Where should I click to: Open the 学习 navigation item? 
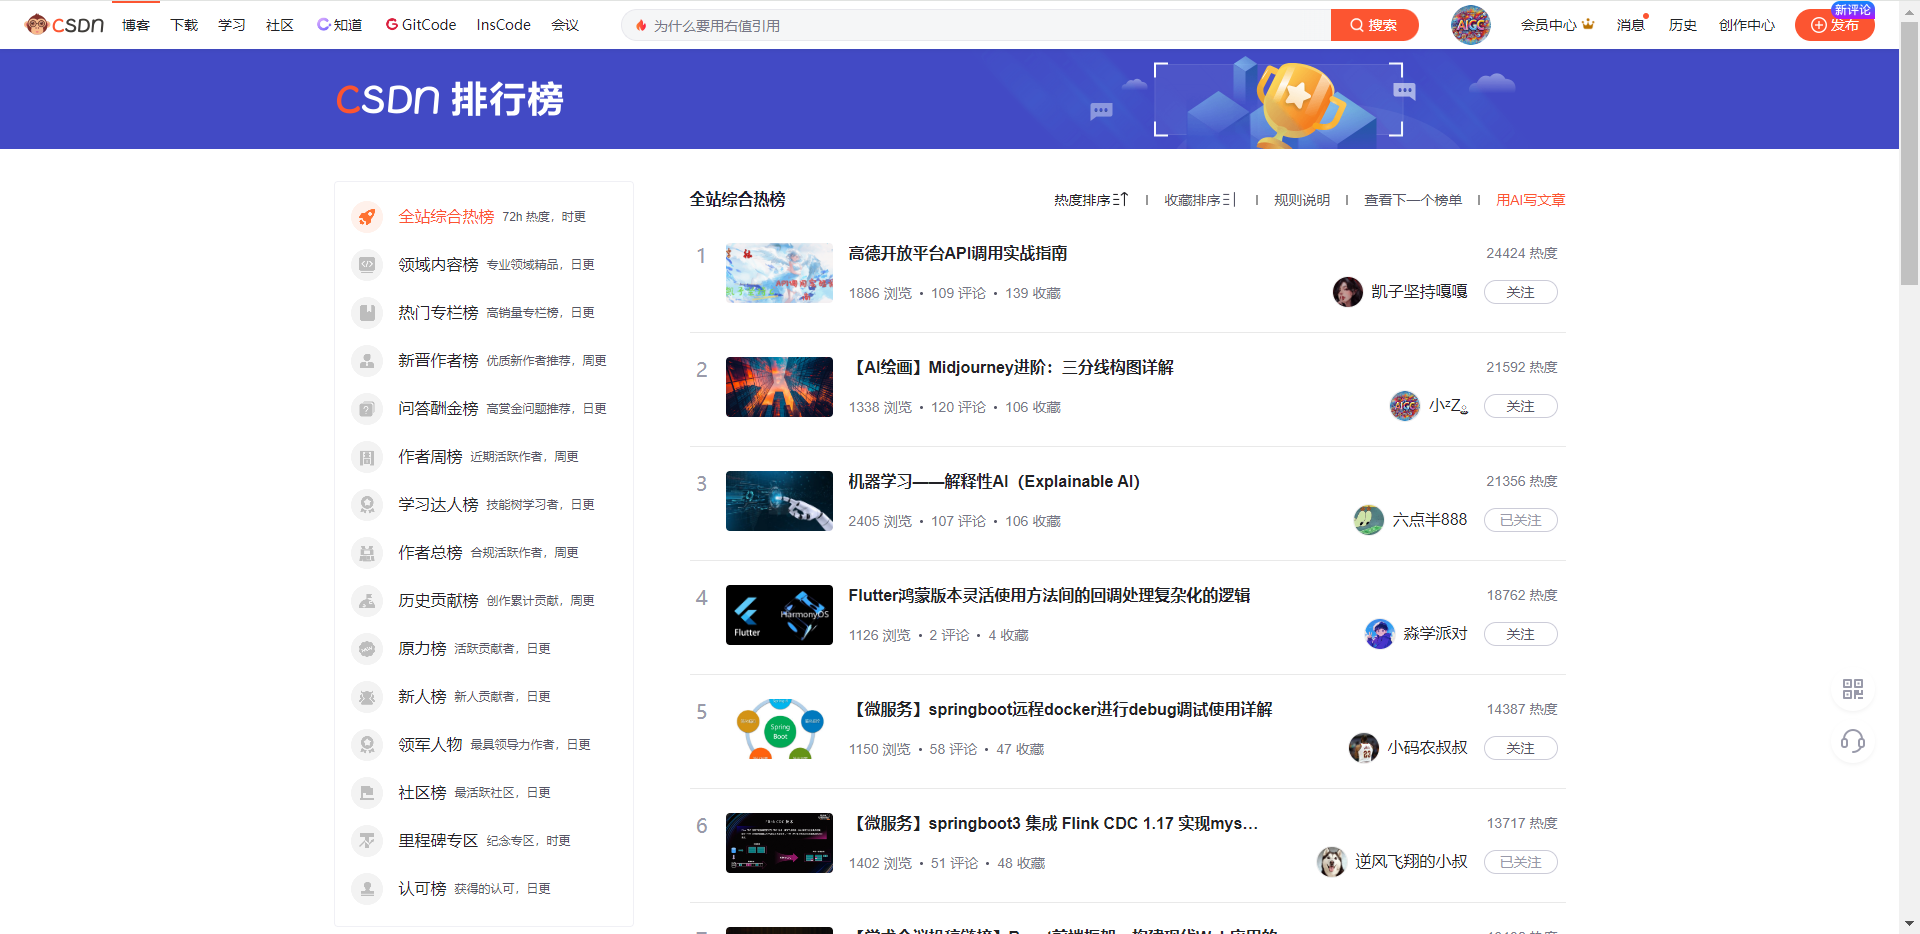coord(232,25)
